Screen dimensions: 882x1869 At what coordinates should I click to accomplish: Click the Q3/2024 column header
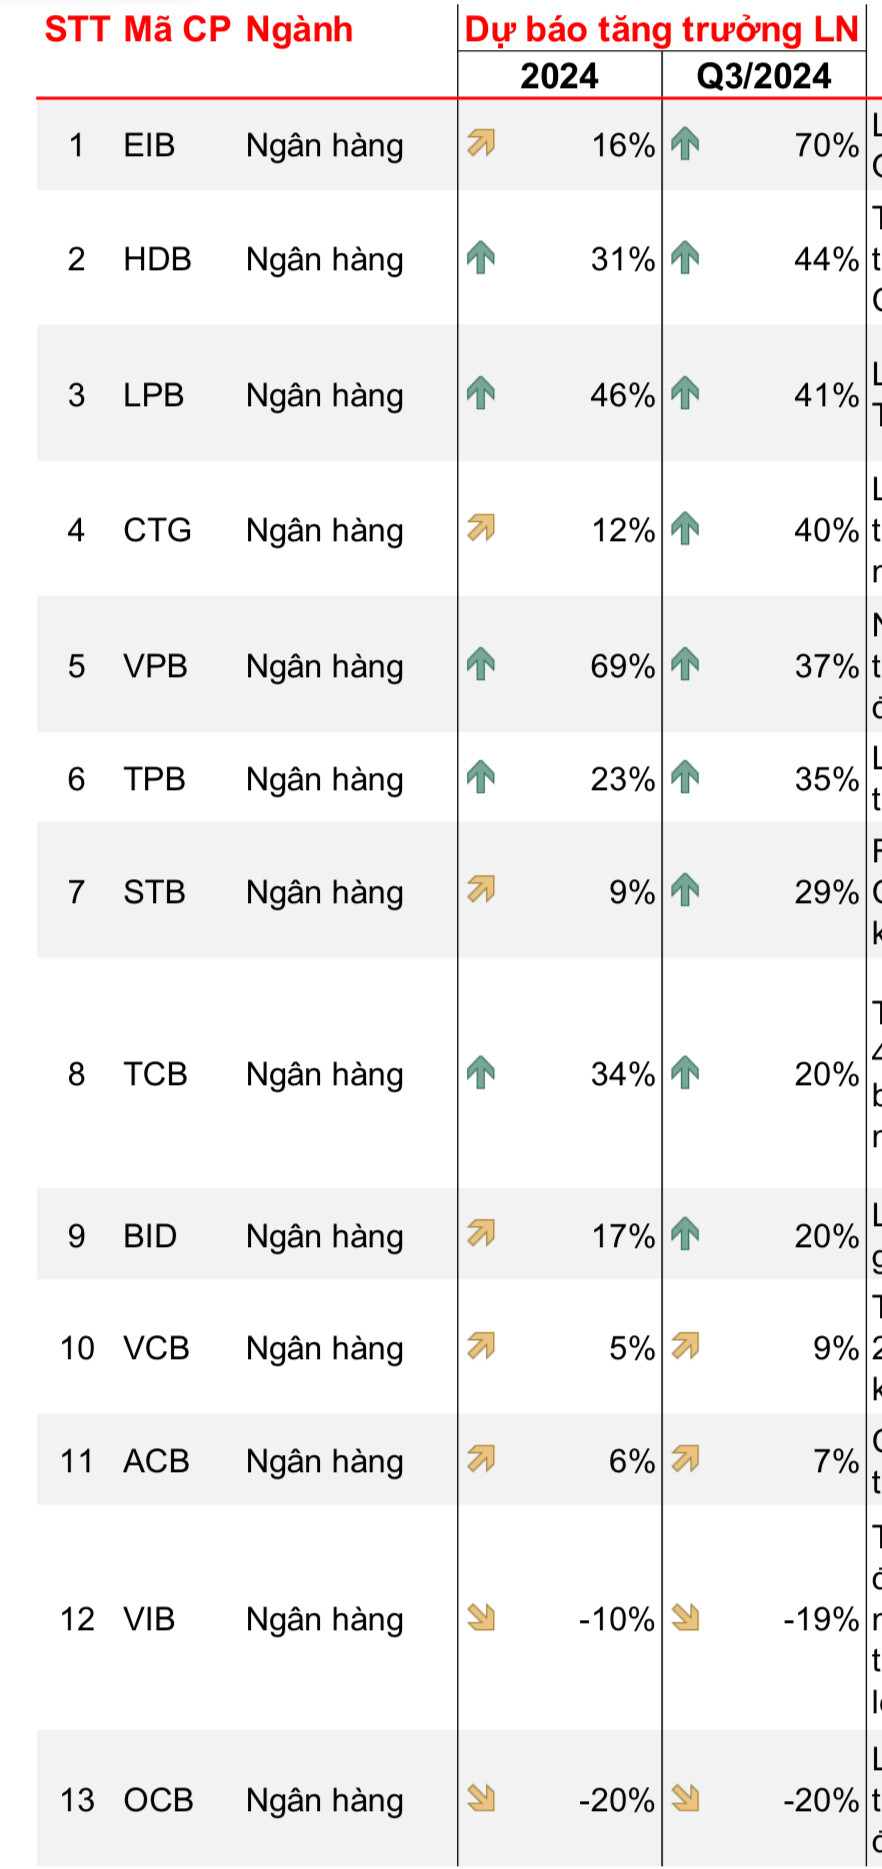[763, 76]
